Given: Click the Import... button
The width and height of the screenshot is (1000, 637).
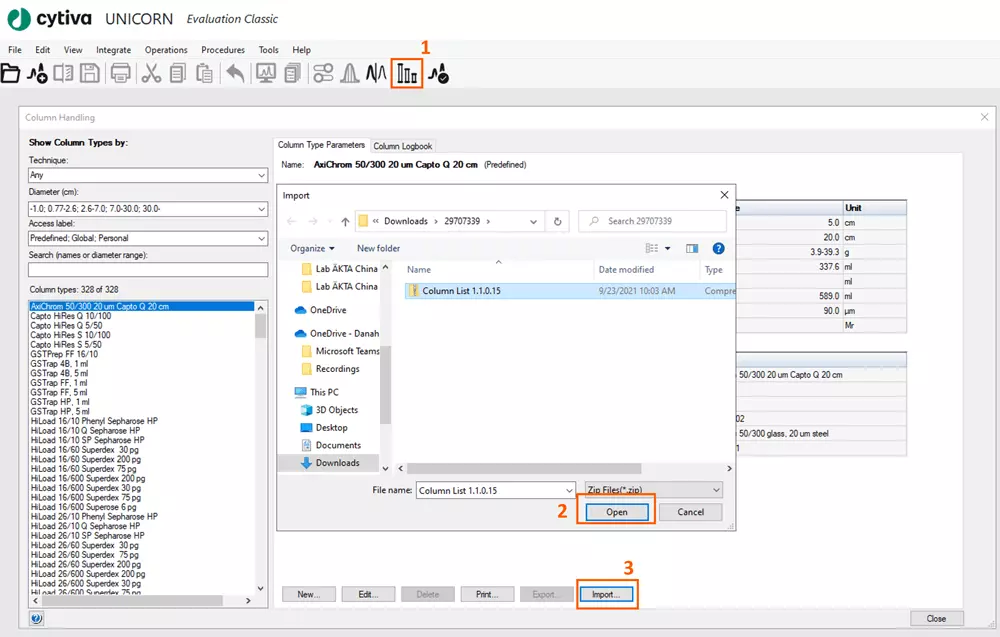Looking at the screenshot, I should (606, 594).
